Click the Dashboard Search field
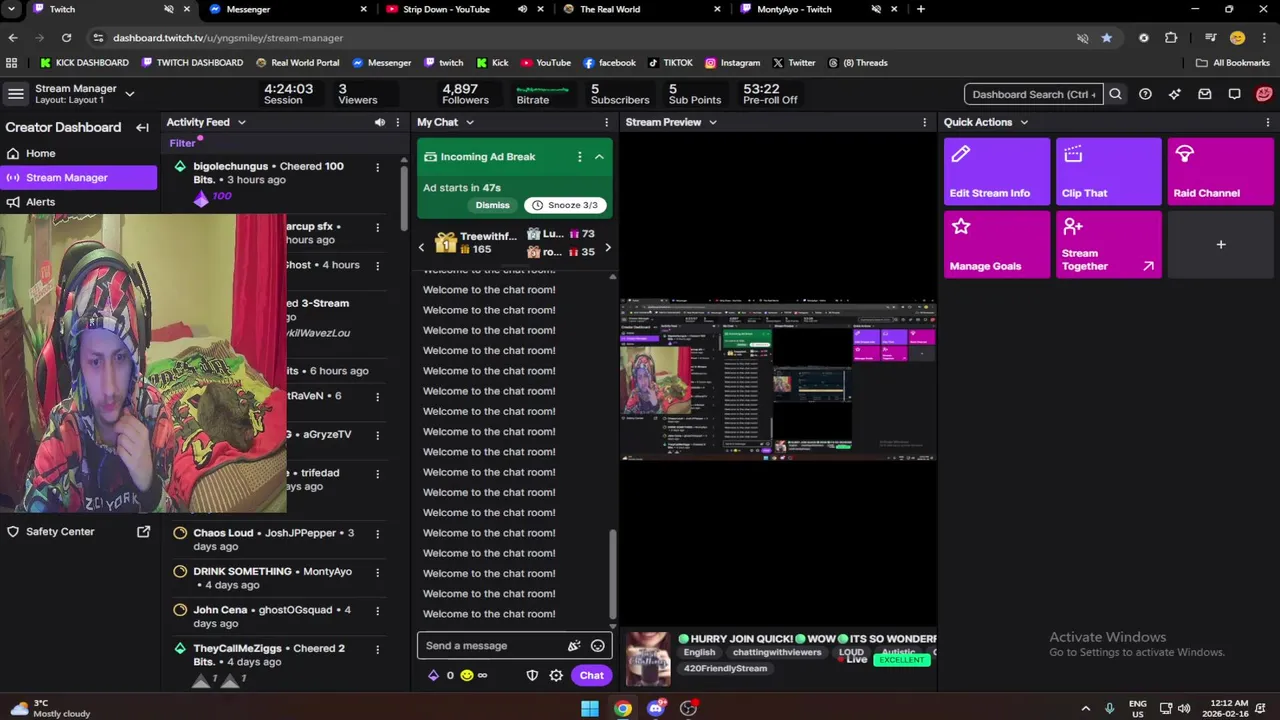The image size is (1280, 720). pyautogui.click(x=1034, y=94)
